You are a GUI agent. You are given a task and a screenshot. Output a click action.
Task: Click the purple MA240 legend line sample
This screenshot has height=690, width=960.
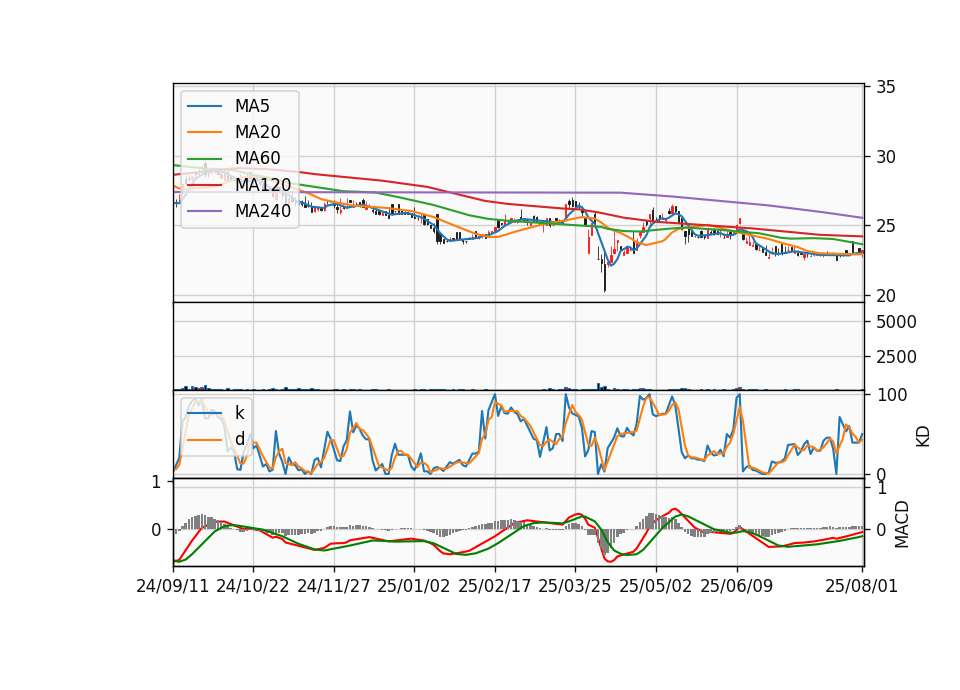point(204,211)
